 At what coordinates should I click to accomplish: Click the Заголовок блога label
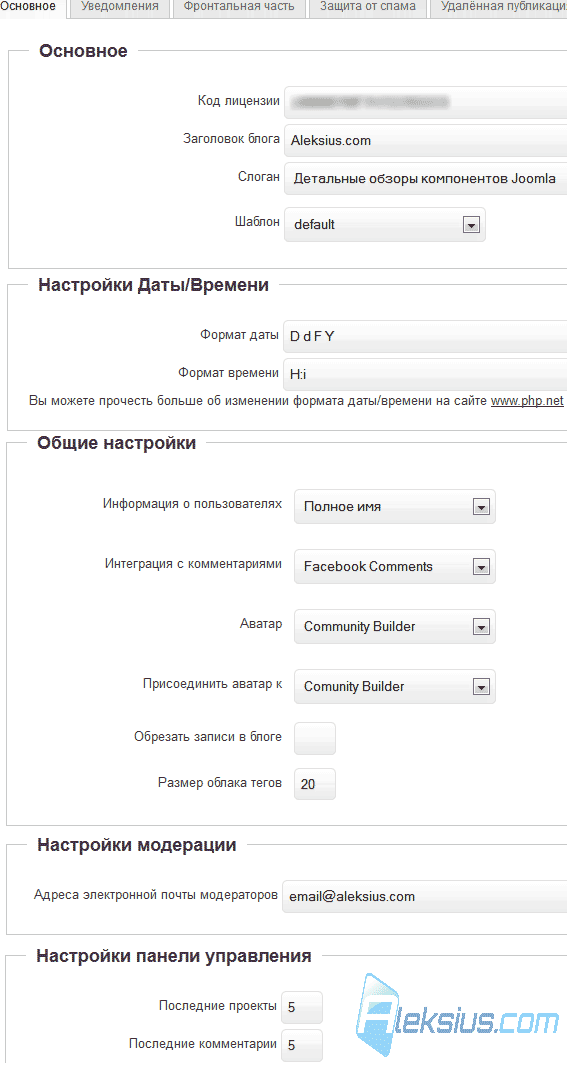pos(231,139)
